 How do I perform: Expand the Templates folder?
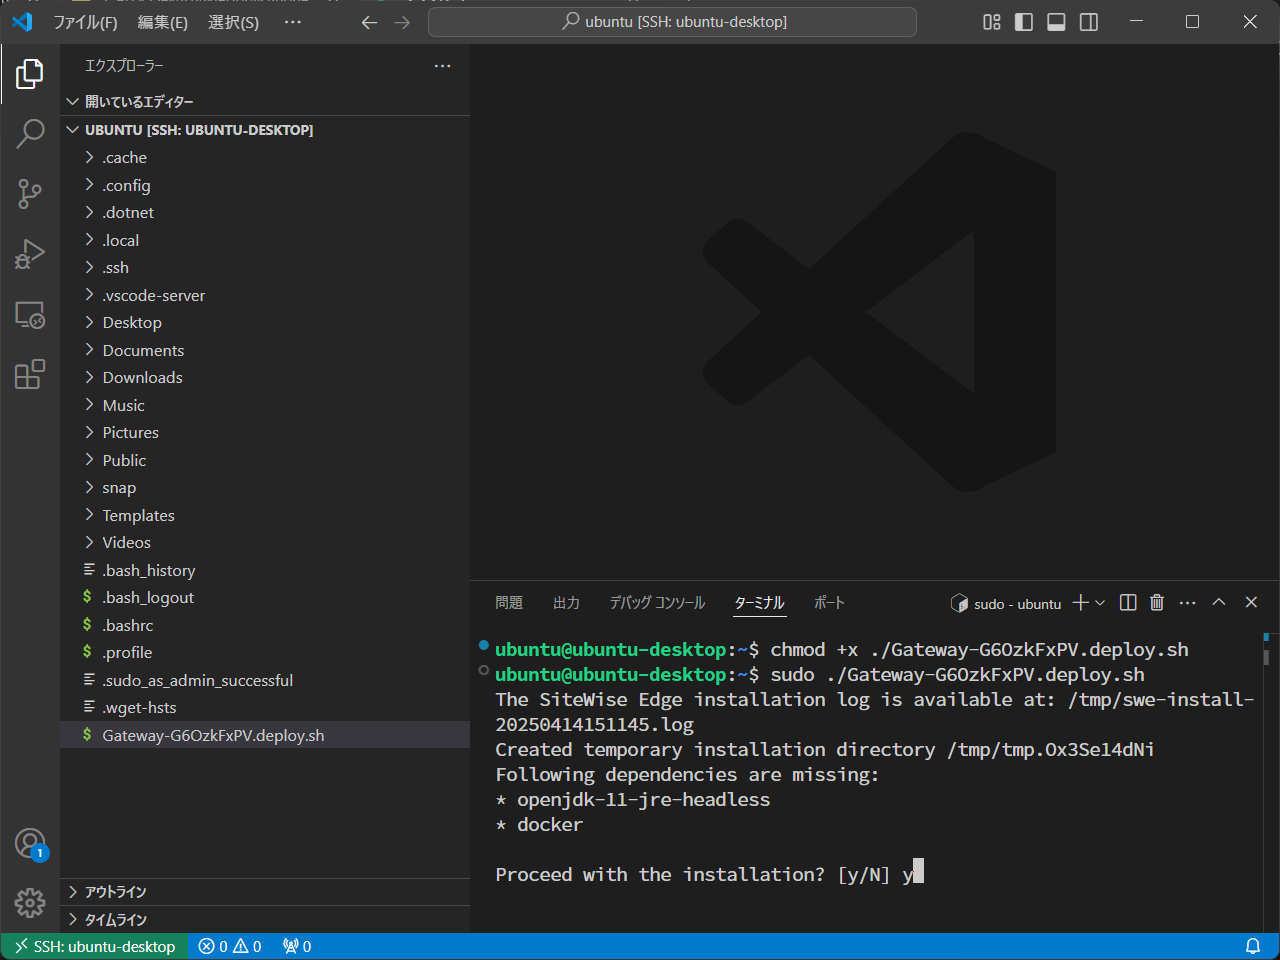click(x=265, y=515)
